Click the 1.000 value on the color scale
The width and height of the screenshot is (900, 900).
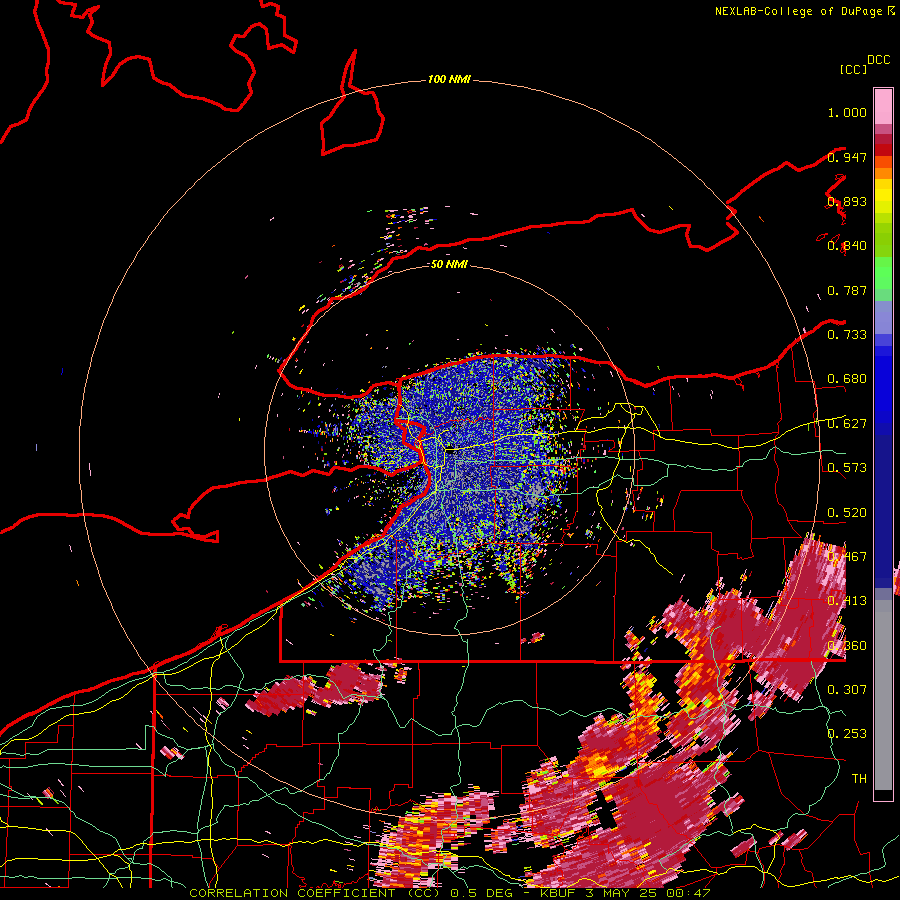[x=847, y=112]
